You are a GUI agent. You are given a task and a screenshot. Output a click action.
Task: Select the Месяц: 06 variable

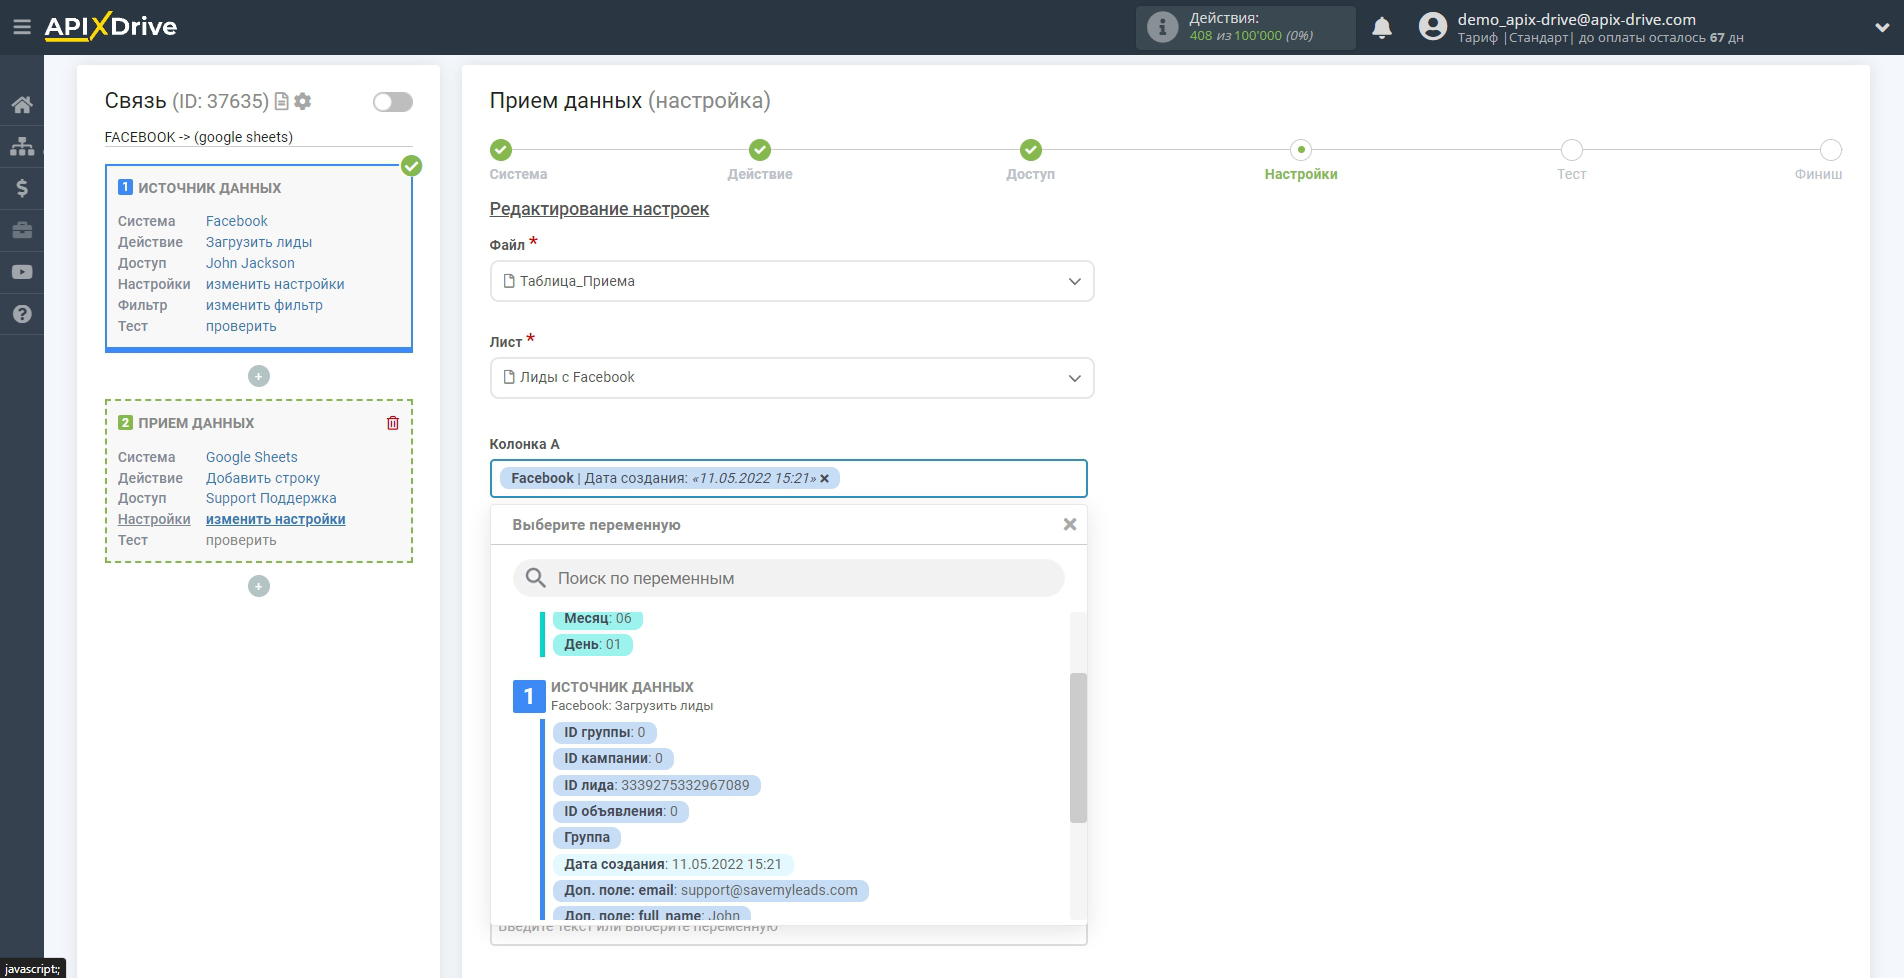pos(598,618)
